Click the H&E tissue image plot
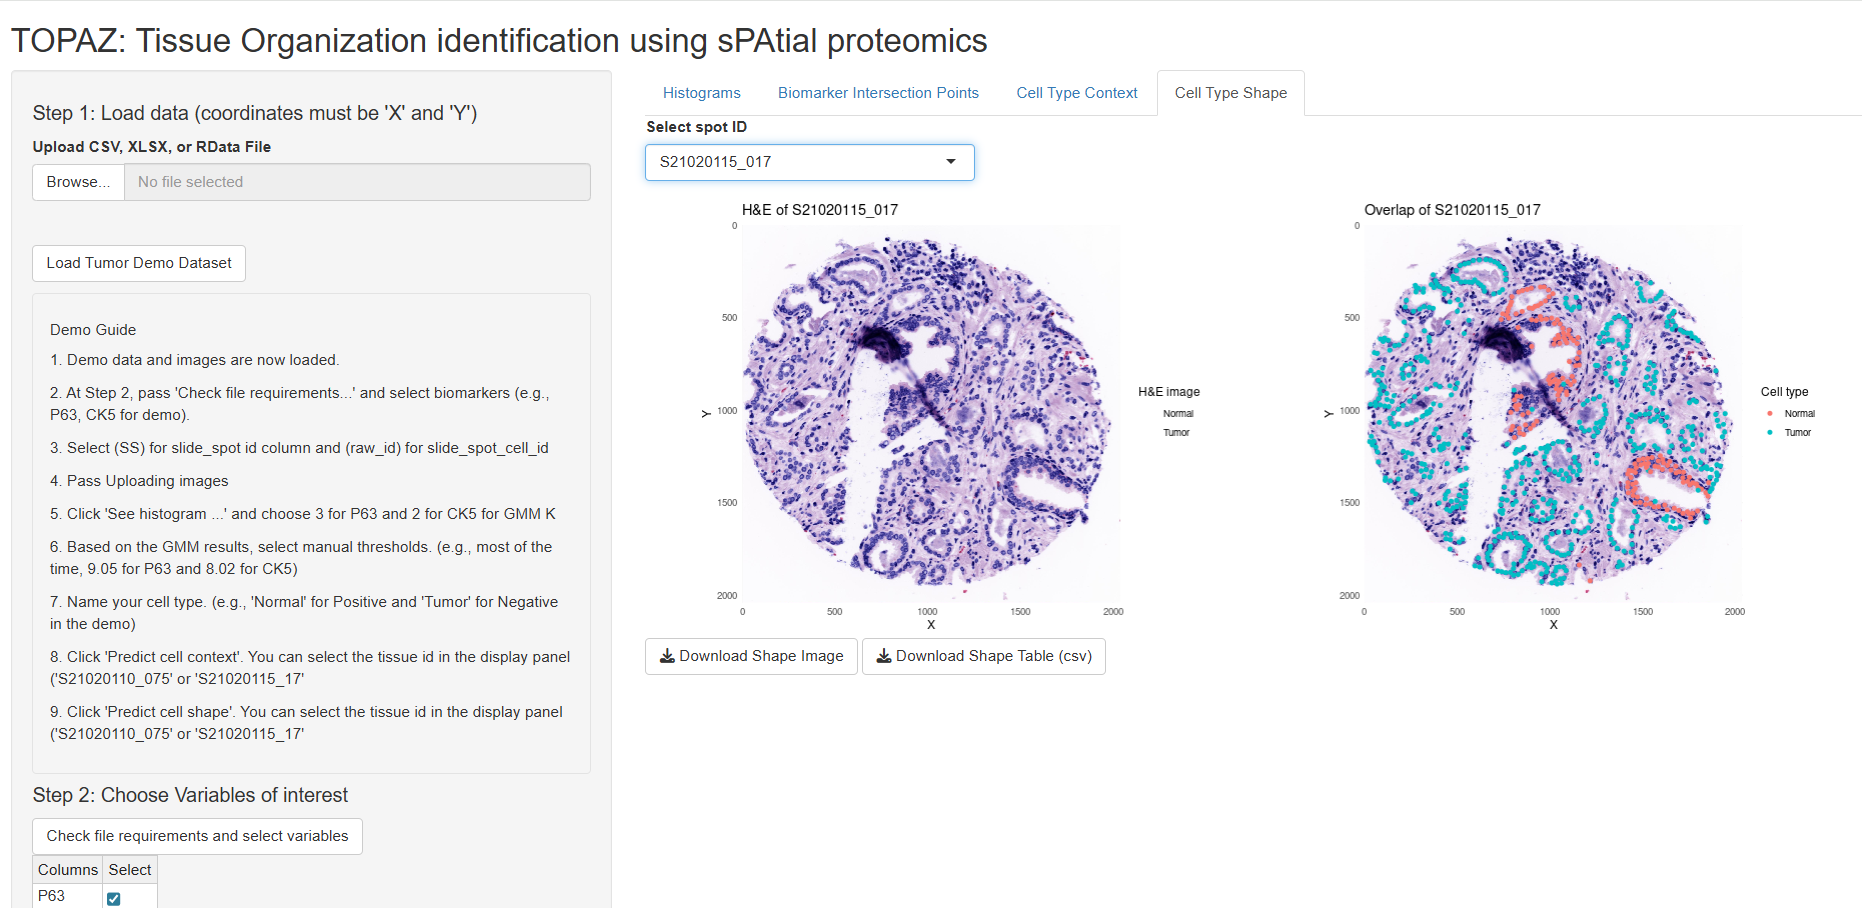Viewport: 1862px width, 908px height. 927,412
